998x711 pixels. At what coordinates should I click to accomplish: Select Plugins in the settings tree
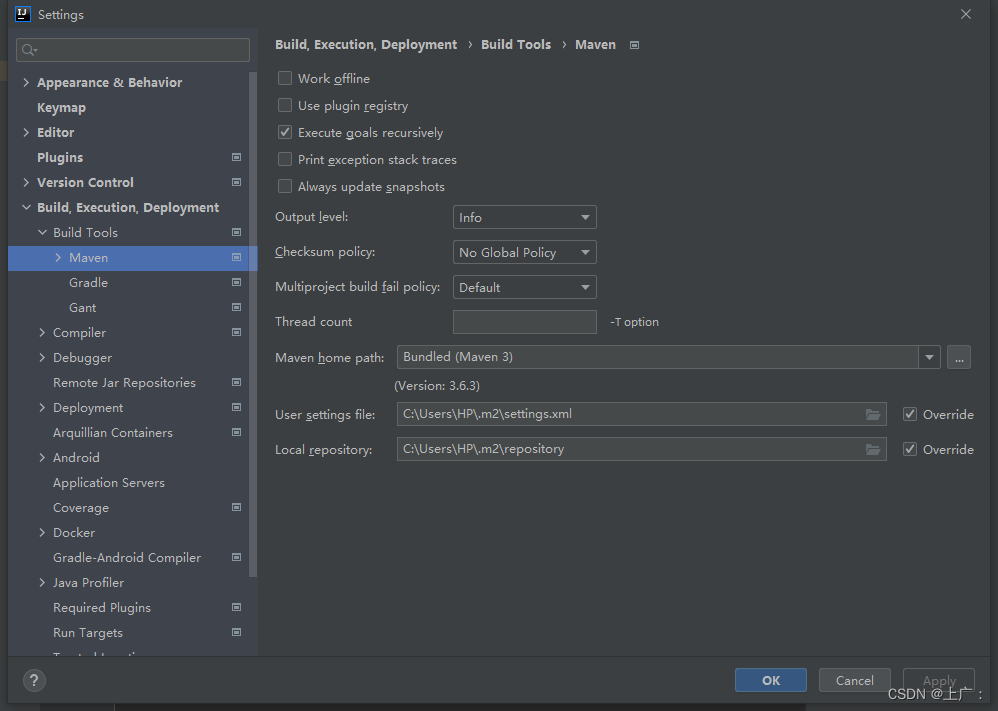pyautogui.click(x=60, y=157)
